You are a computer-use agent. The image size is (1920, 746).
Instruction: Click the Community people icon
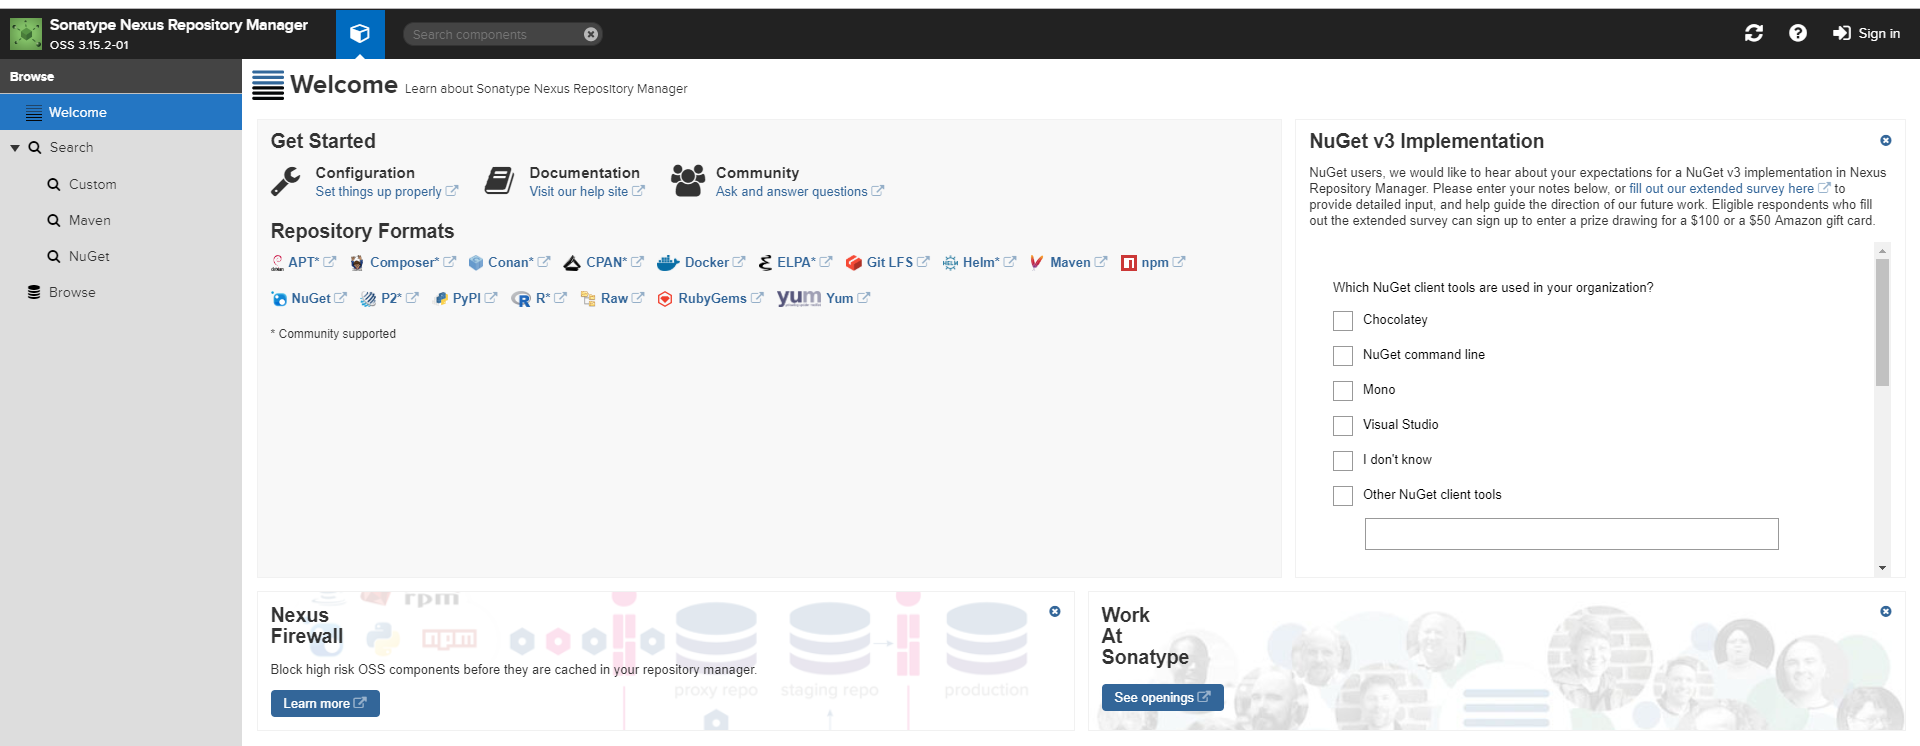pyautogui.click(x=688, y=180)
